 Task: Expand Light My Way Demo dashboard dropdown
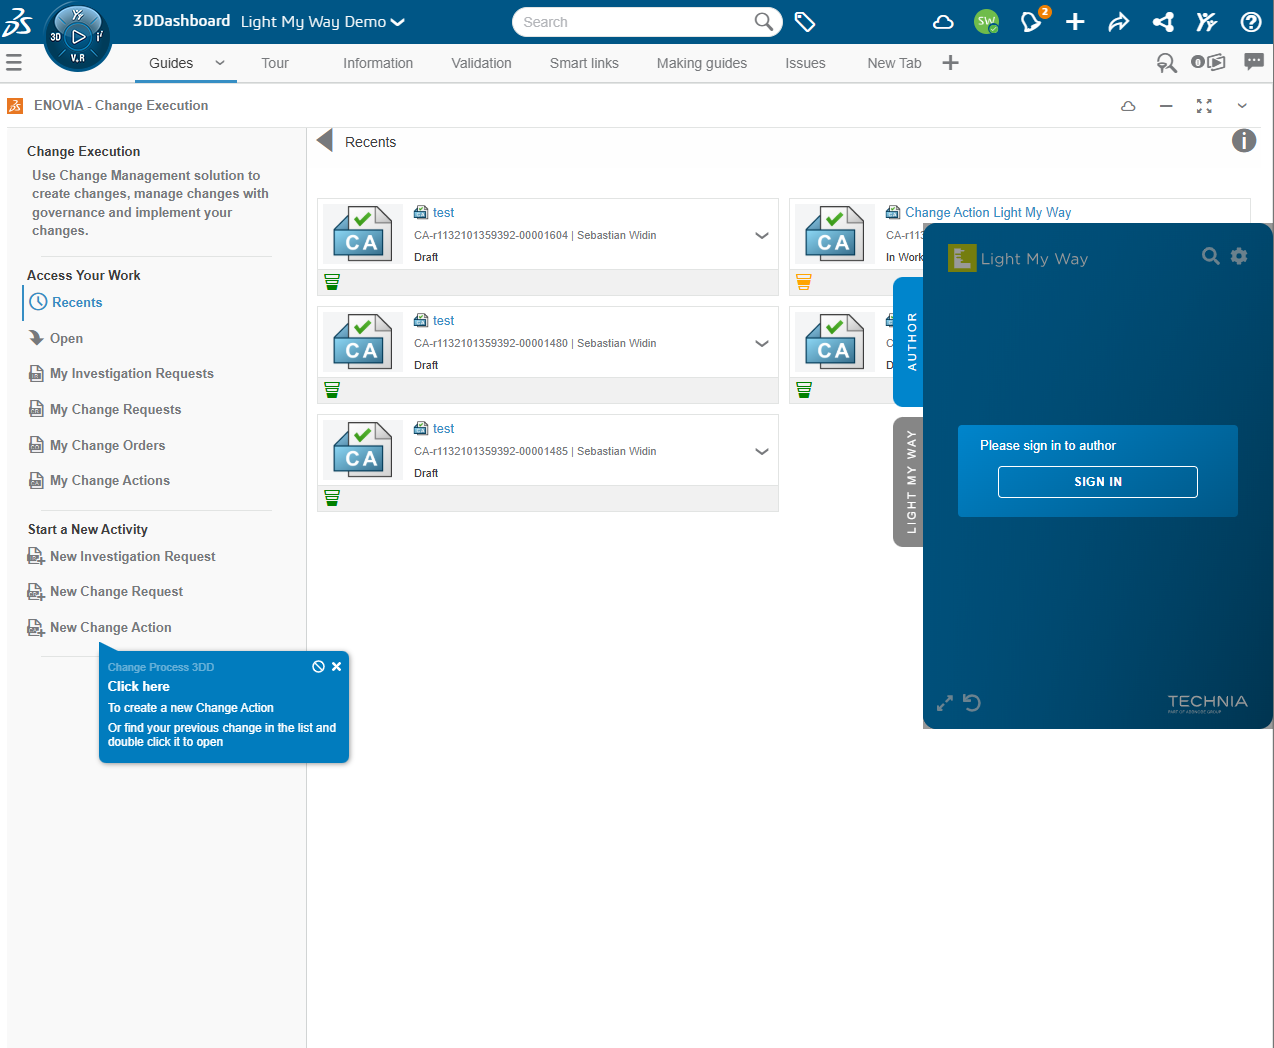click(x=398, y=22)
